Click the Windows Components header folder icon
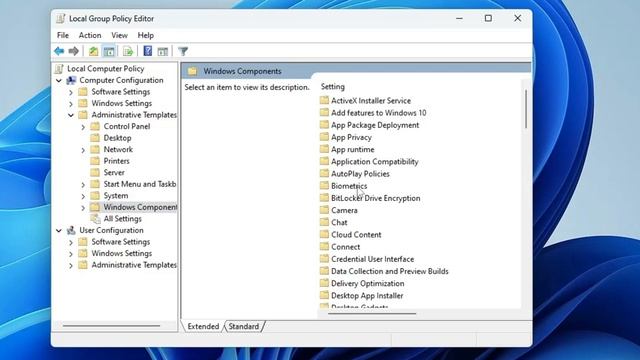Screen dimensions: 640x360 click(x=192, y=71)
